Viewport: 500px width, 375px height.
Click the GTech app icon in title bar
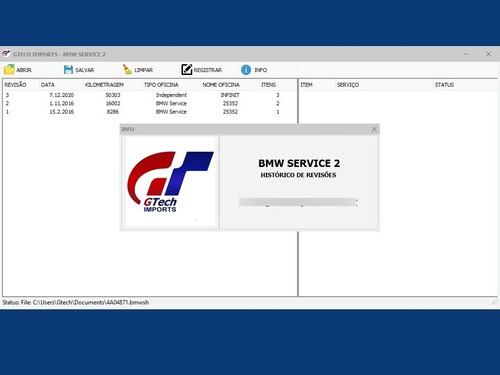(x=6, y=54)
